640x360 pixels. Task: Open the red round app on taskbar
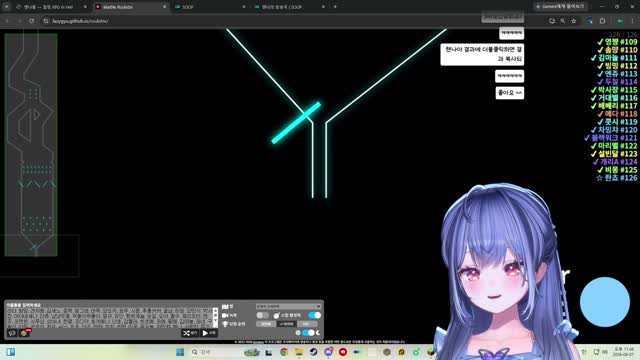[343, 352]
